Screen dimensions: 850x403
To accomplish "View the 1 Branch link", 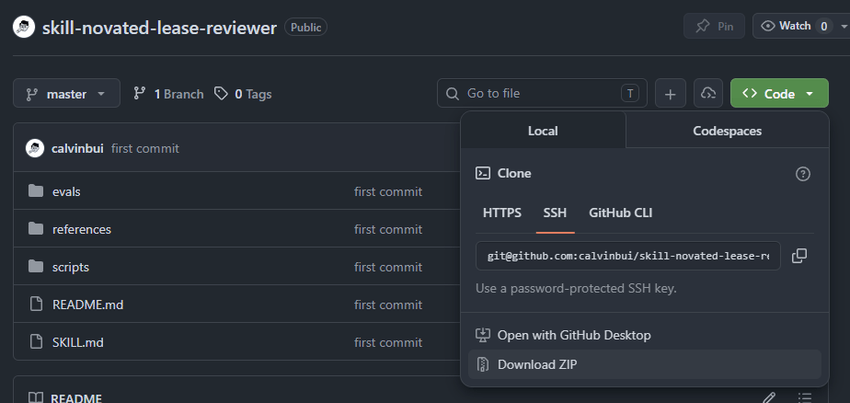I will click(x=168, y=94).
